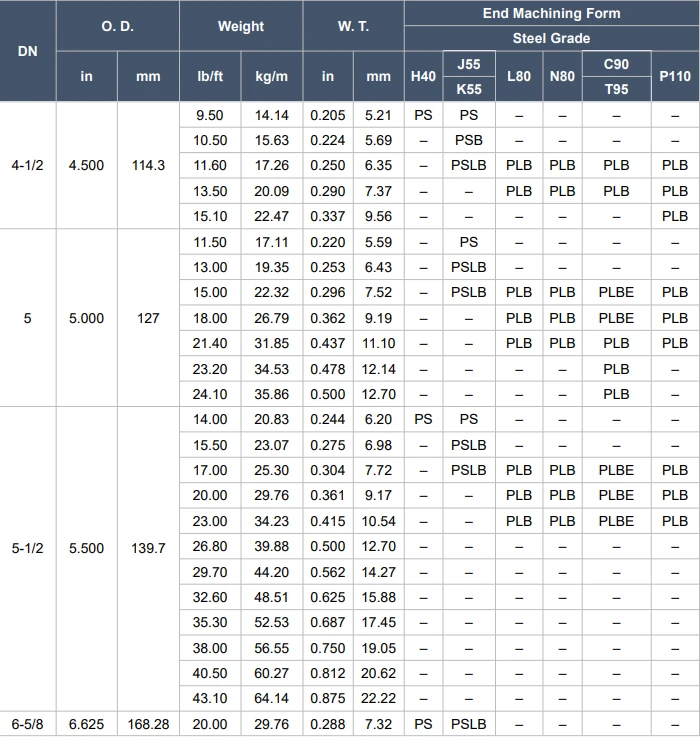The width and height of the screenshot is (700, 737).
Task: Select the weight cell 13.50
Action: coord(210,191)
